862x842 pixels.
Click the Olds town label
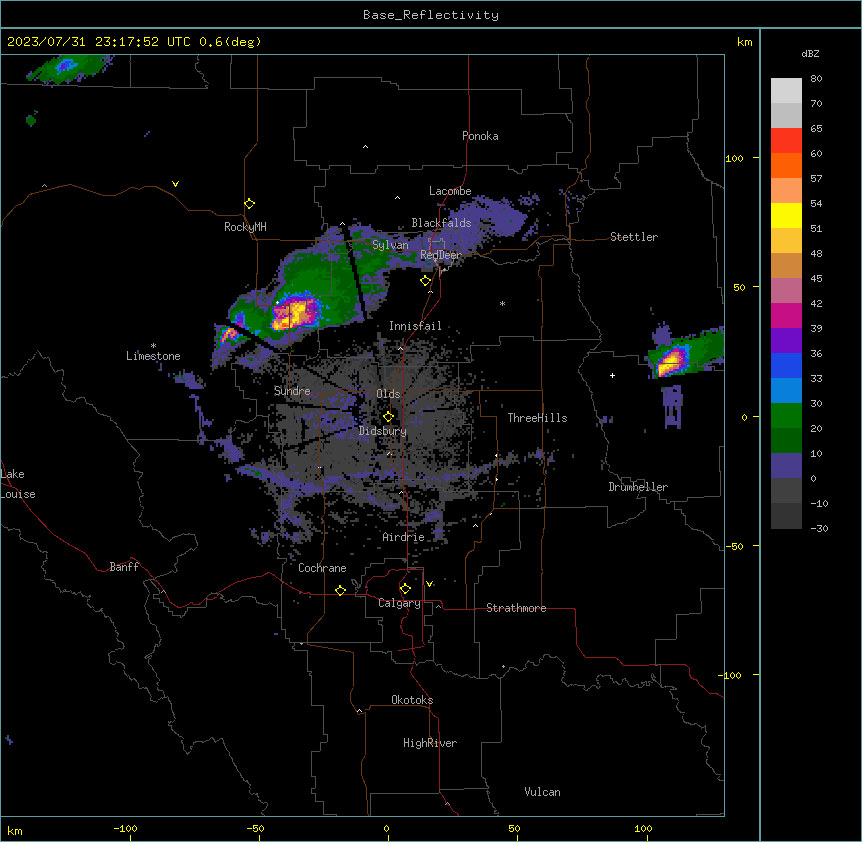(x=388, y=394)
